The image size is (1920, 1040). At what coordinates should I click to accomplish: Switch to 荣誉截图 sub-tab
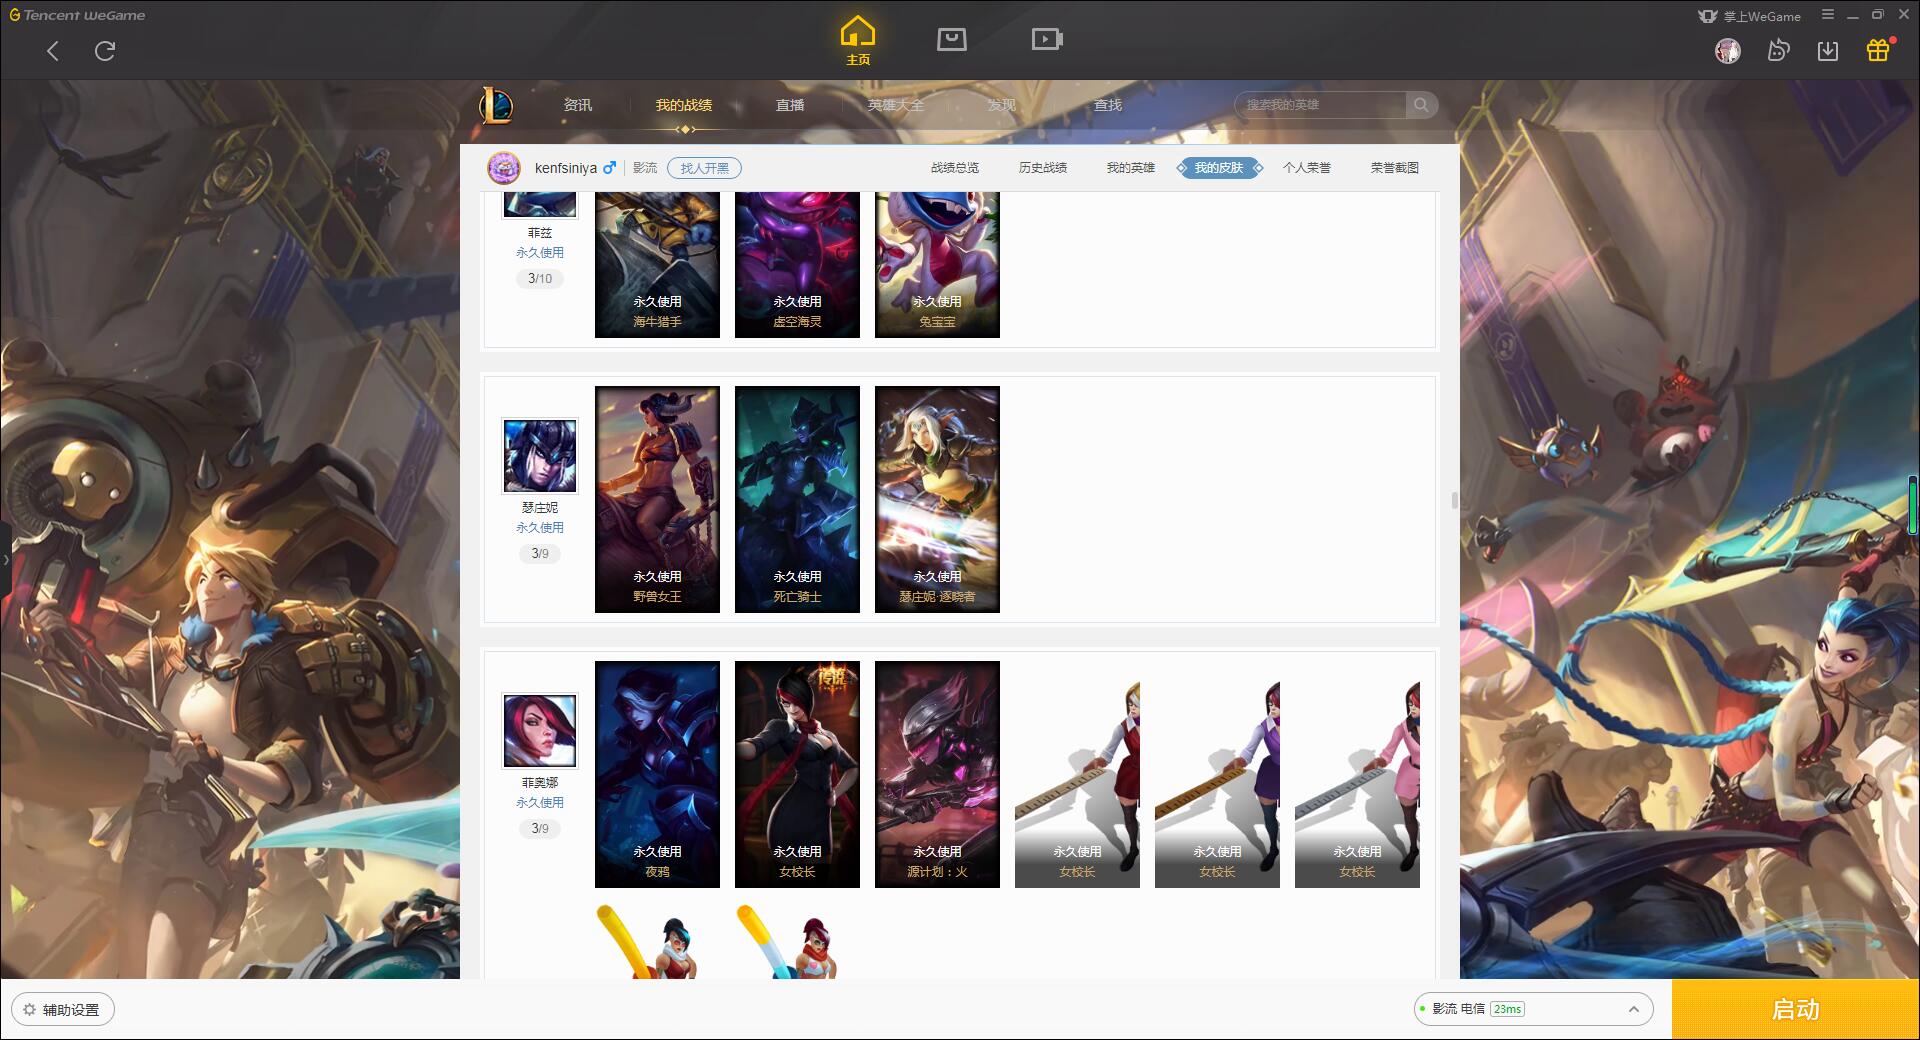point(1395,168)
